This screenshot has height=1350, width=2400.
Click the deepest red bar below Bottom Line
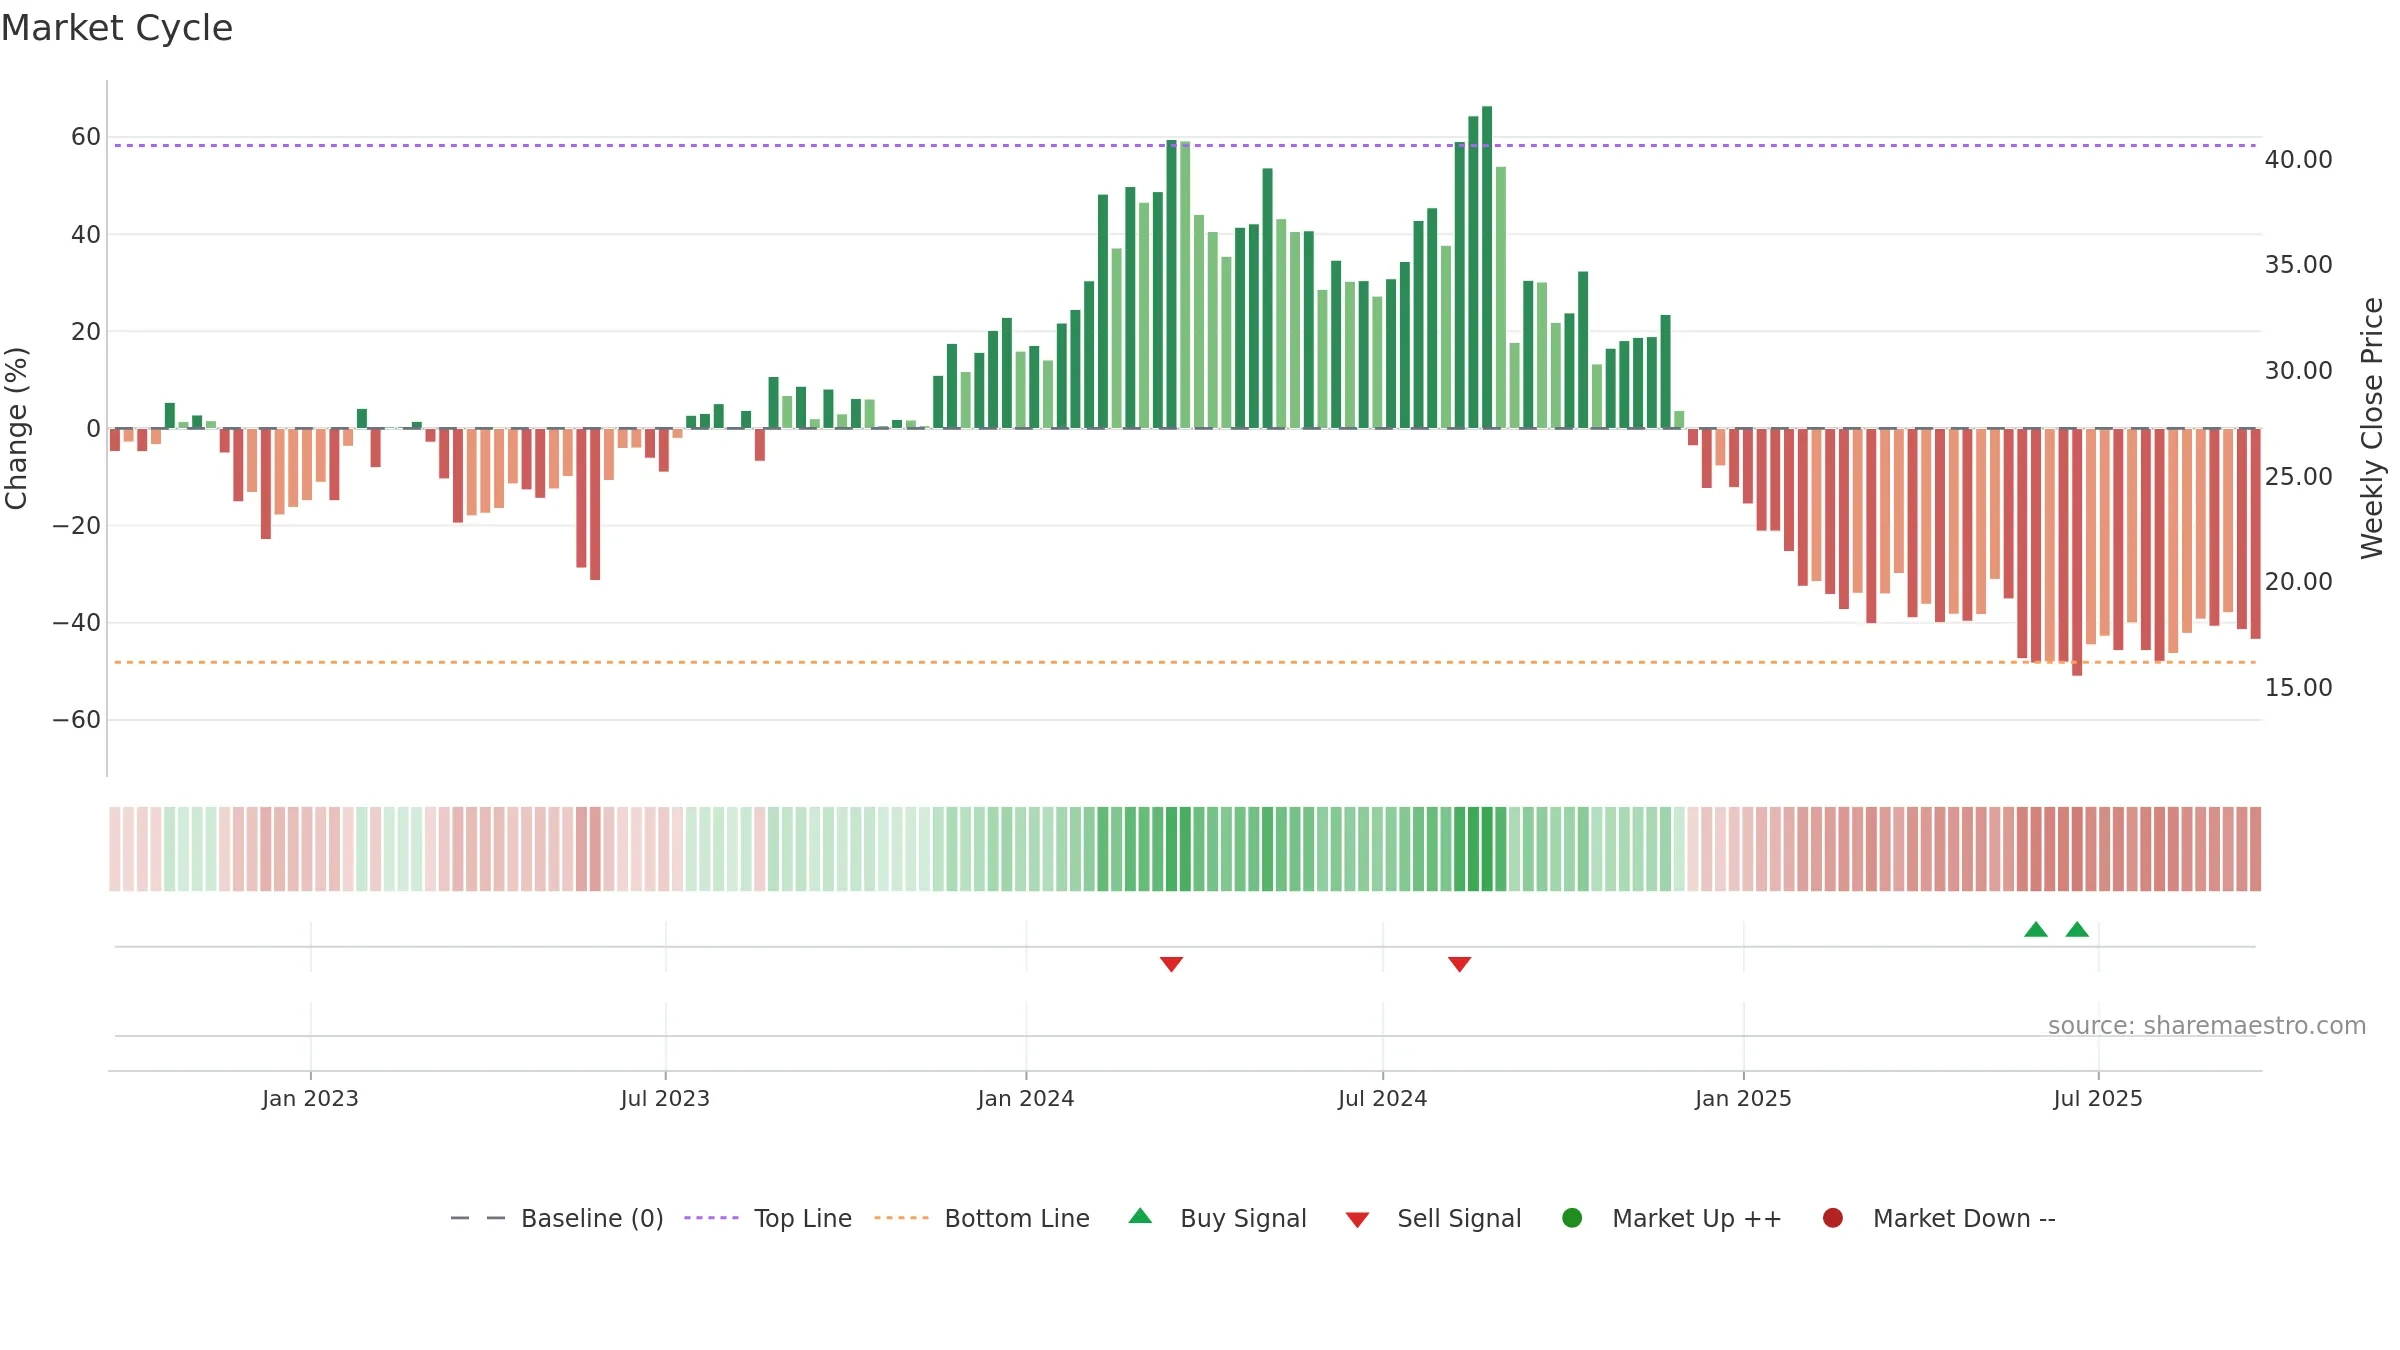[2077, 552]
